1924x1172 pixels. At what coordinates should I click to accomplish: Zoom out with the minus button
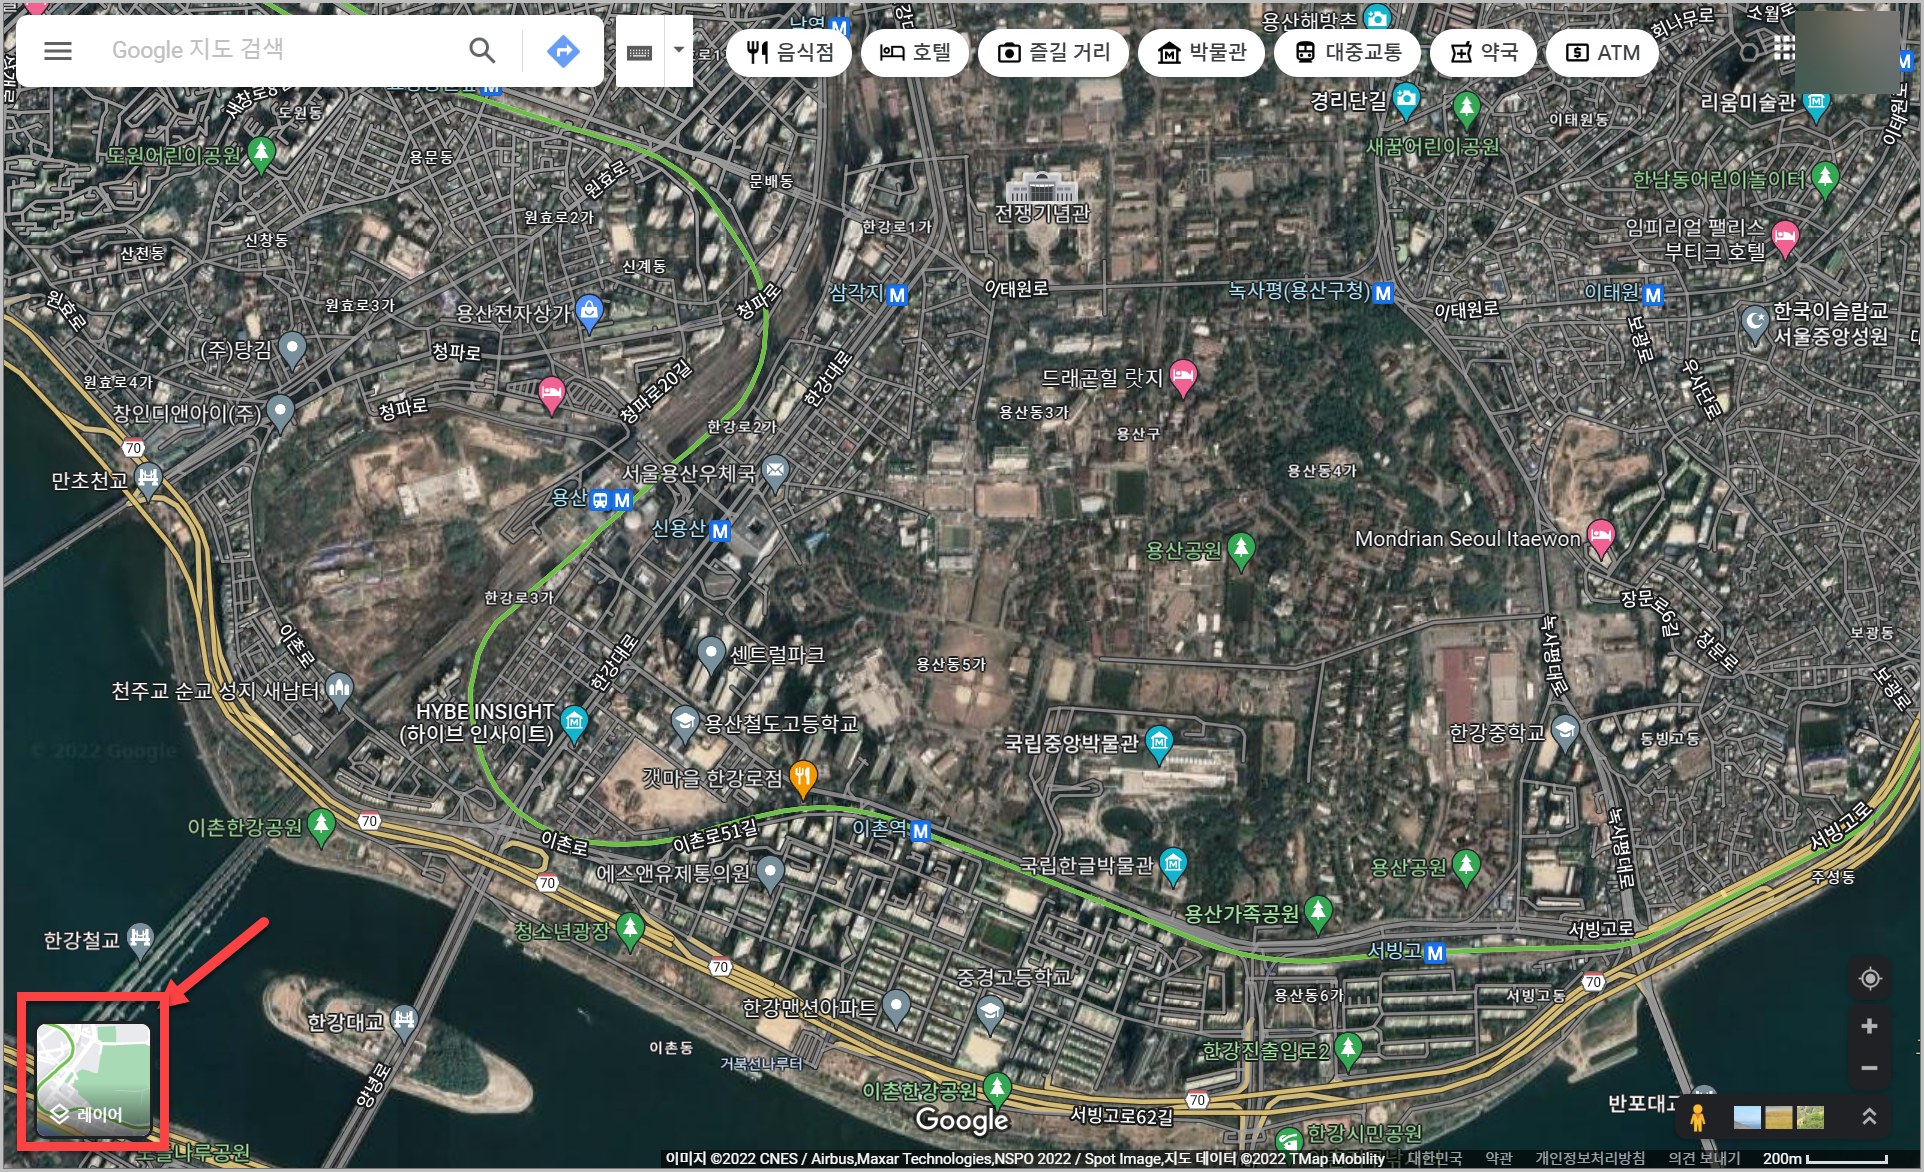pos(1869,1068)
